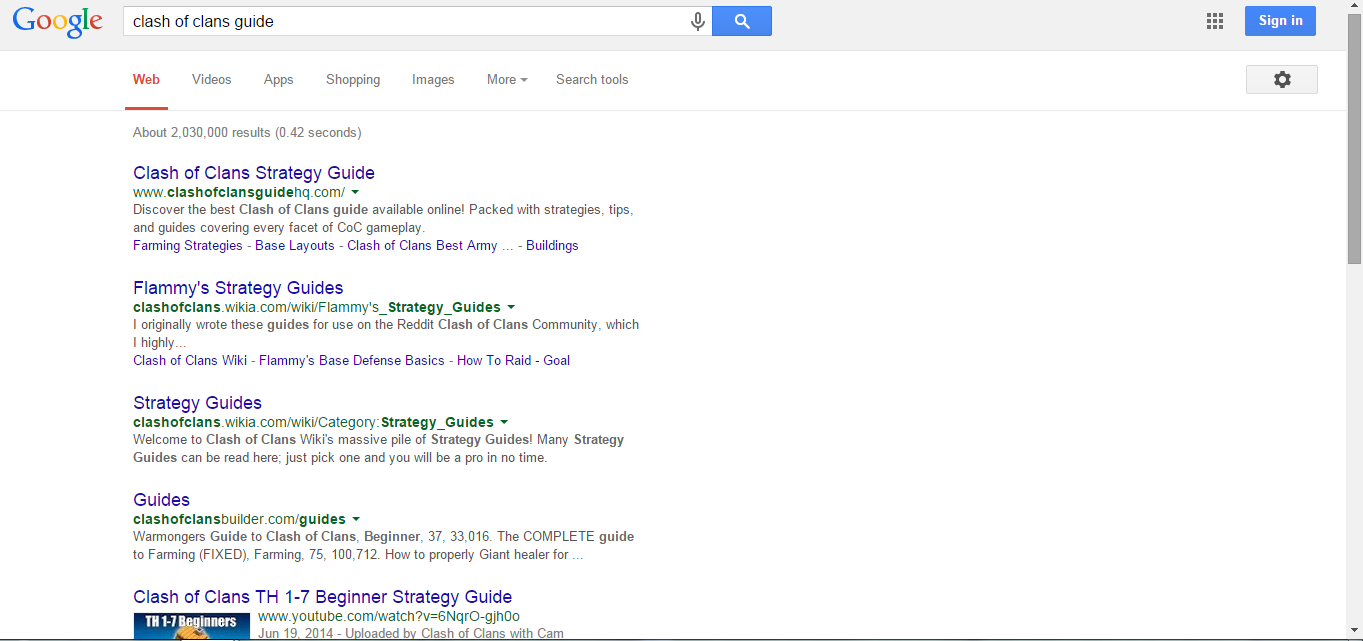Select the Web tab
The height and width of the screenshot is (641, 1363).
point(146,80)
